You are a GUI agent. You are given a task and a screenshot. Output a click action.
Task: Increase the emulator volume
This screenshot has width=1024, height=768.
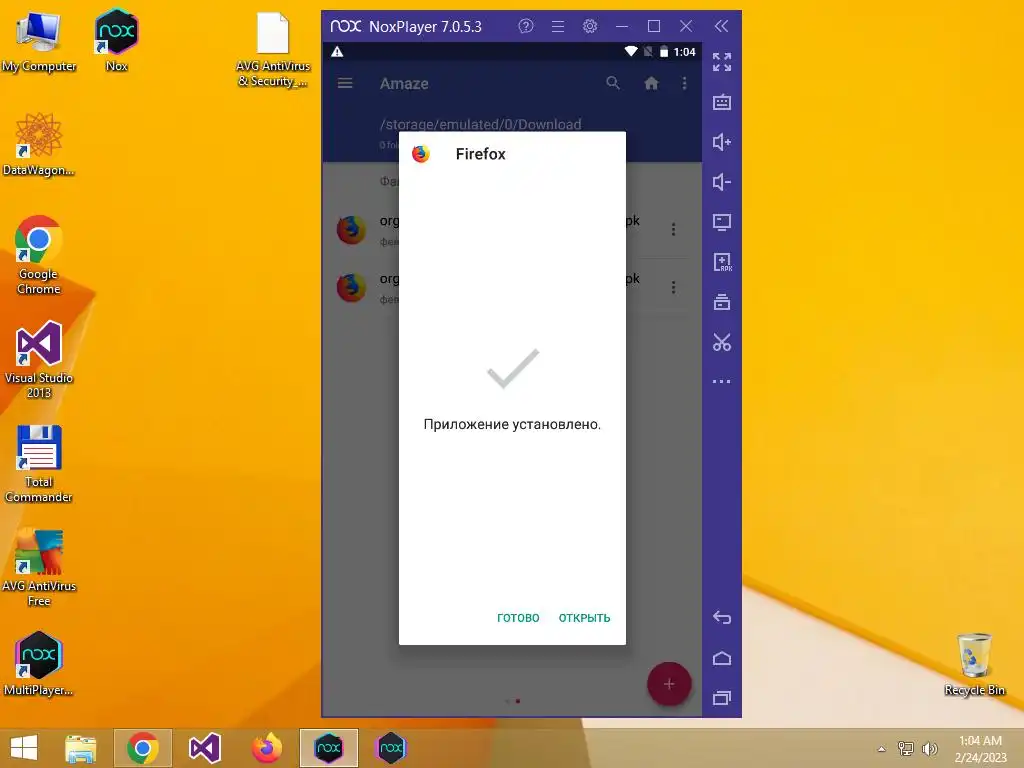(x=722, y=142)
